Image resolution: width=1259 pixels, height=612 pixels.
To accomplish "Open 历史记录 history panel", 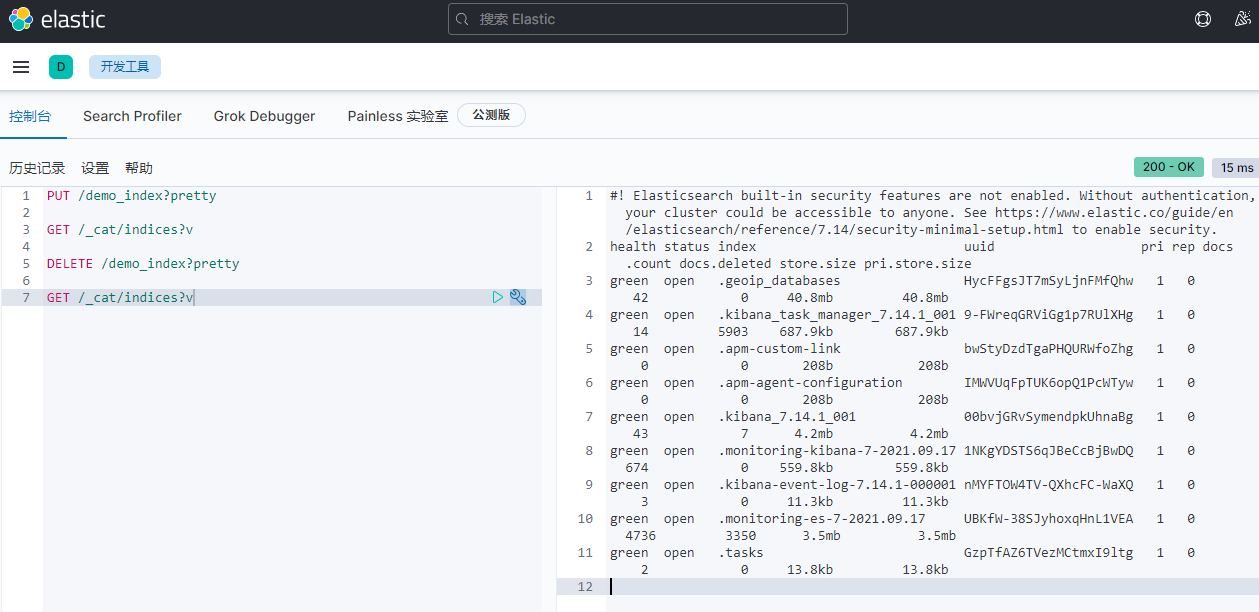I will coord(37,168).
